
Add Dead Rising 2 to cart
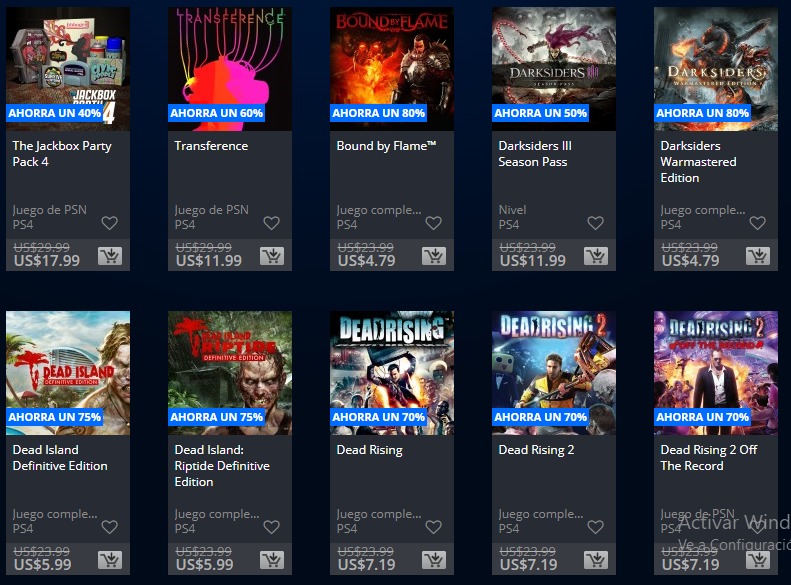pos(596,560)
